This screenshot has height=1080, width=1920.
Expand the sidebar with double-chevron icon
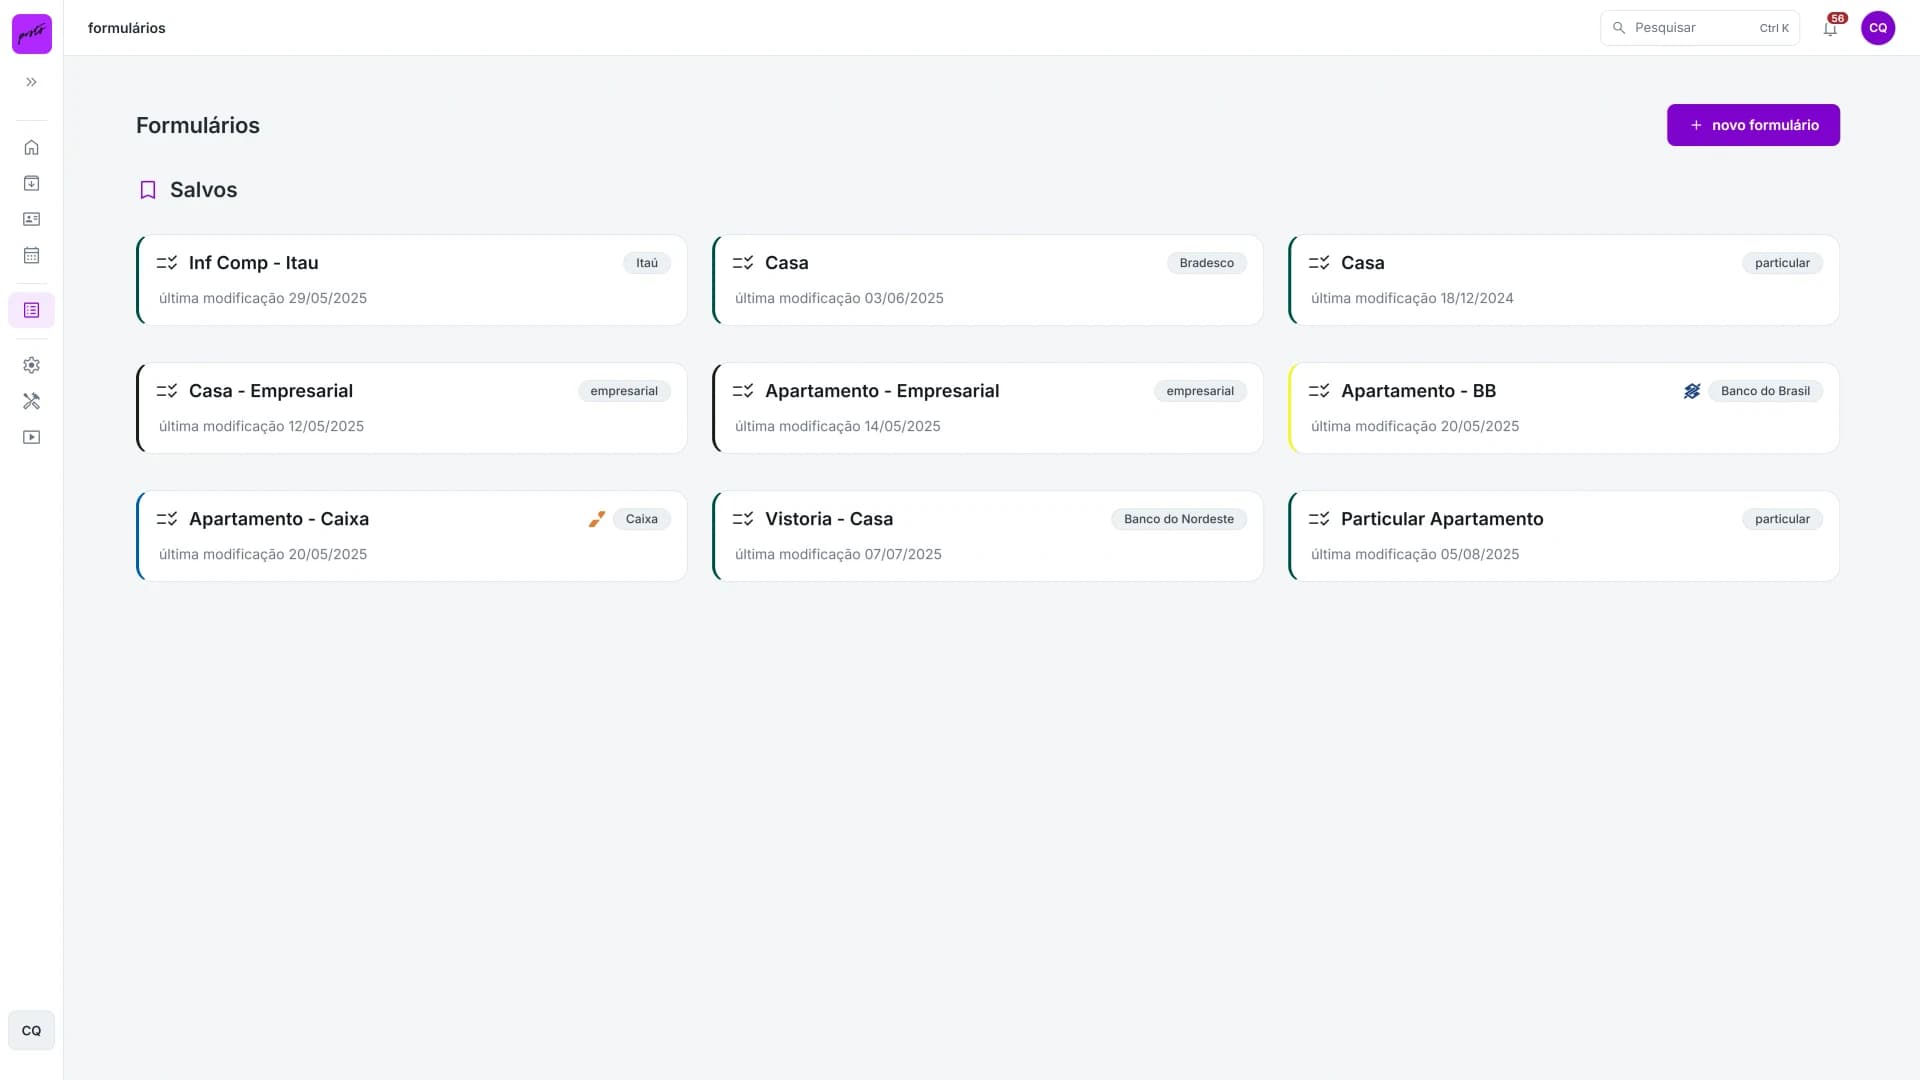pos(32,82)
